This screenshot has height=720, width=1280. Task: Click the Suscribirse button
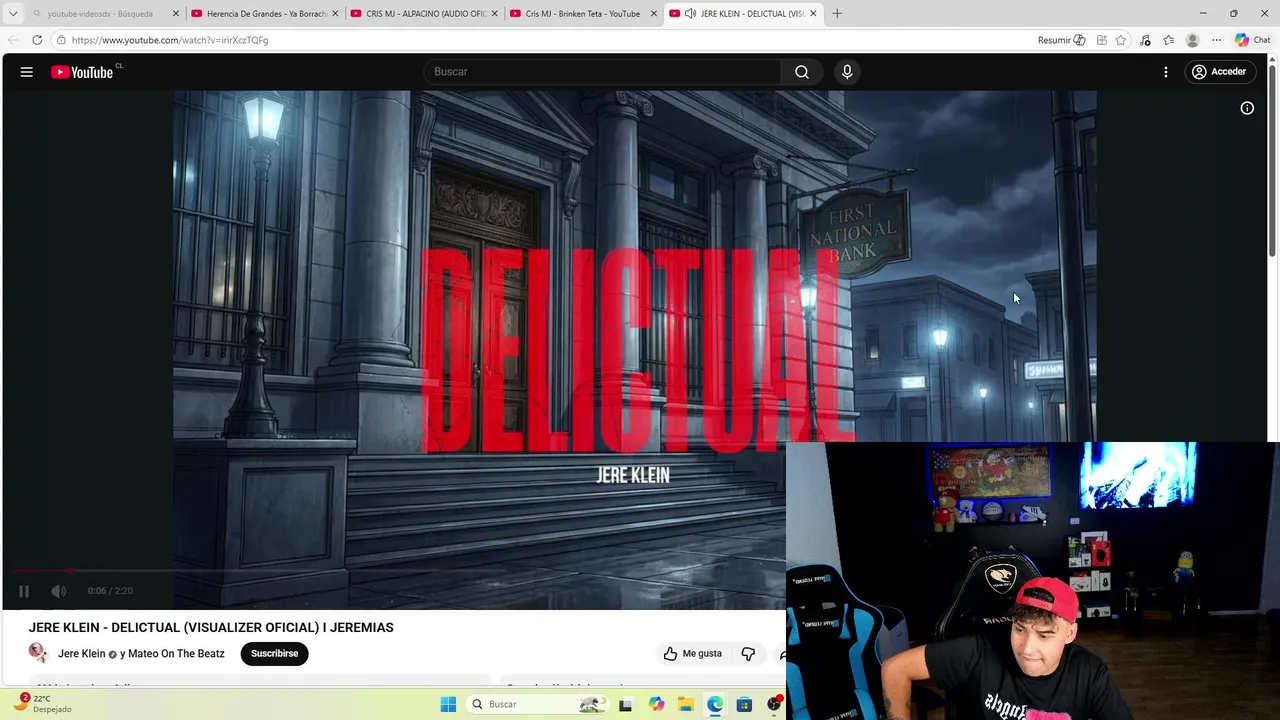point(274,654)
